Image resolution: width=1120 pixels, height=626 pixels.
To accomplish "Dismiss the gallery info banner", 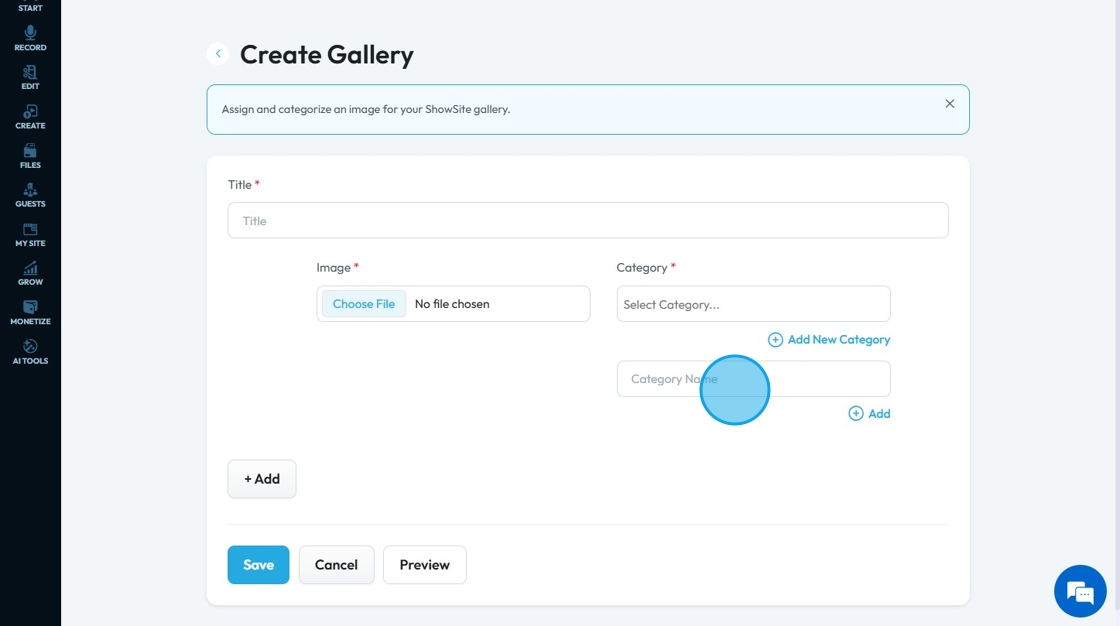I will [949, 104].
